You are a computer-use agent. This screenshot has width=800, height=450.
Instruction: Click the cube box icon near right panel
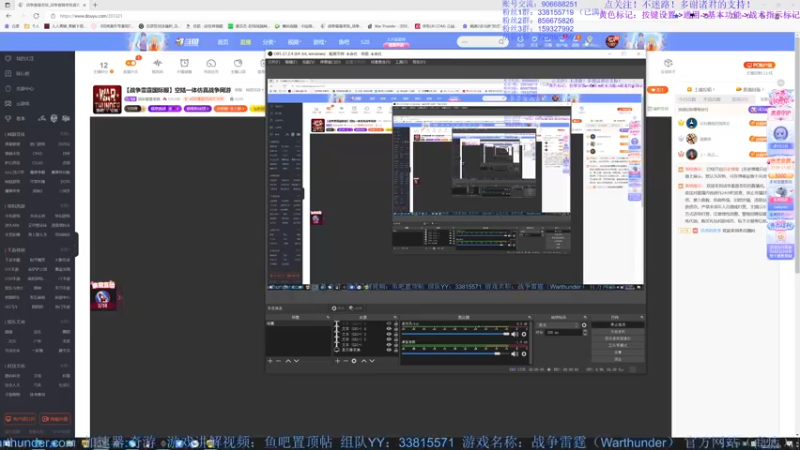[668, 63]
